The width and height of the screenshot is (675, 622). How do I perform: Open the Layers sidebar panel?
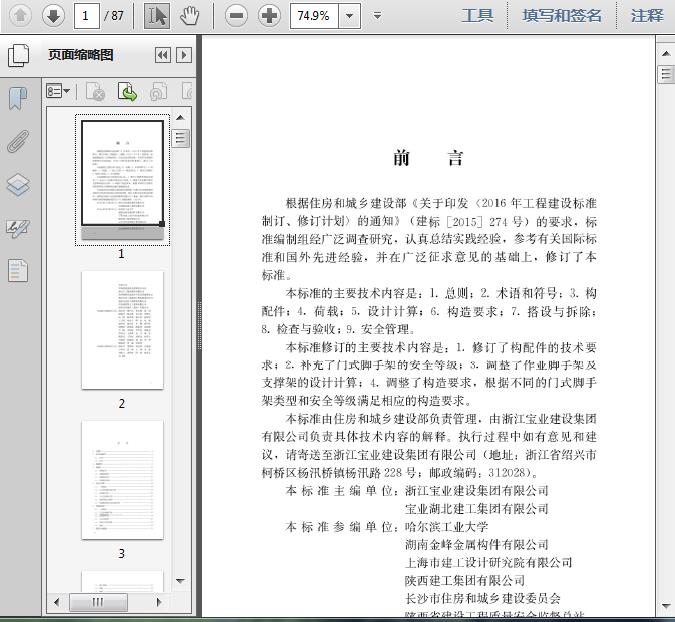point(18,185)
